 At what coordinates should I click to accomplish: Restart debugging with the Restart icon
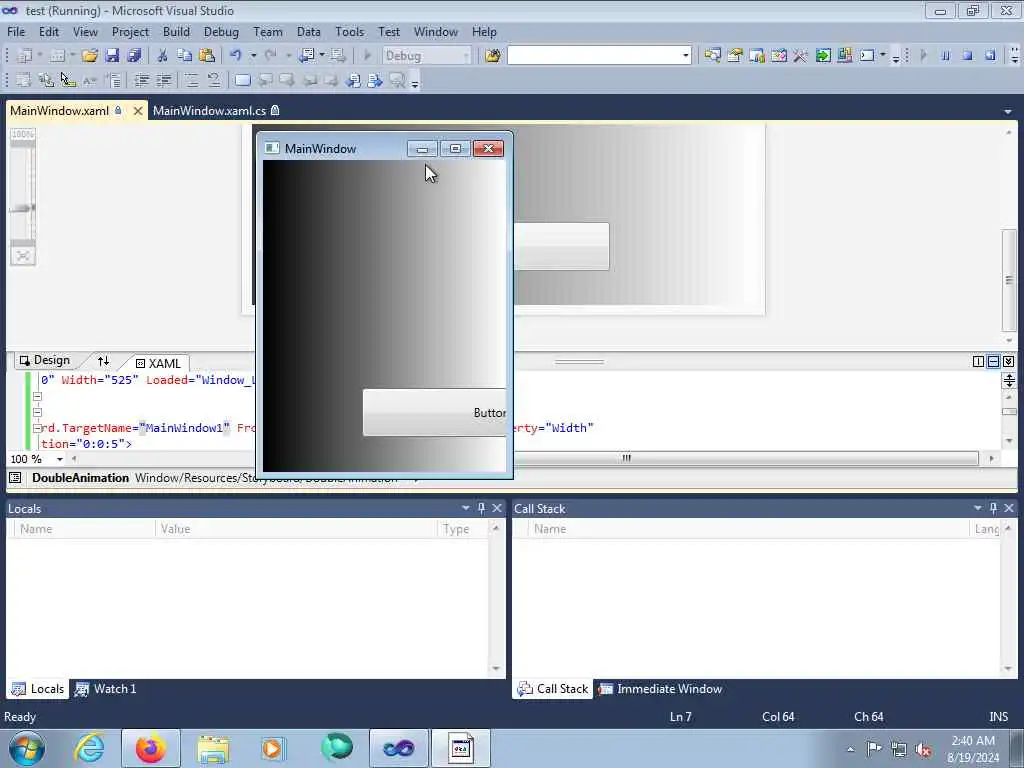[990, 56]
